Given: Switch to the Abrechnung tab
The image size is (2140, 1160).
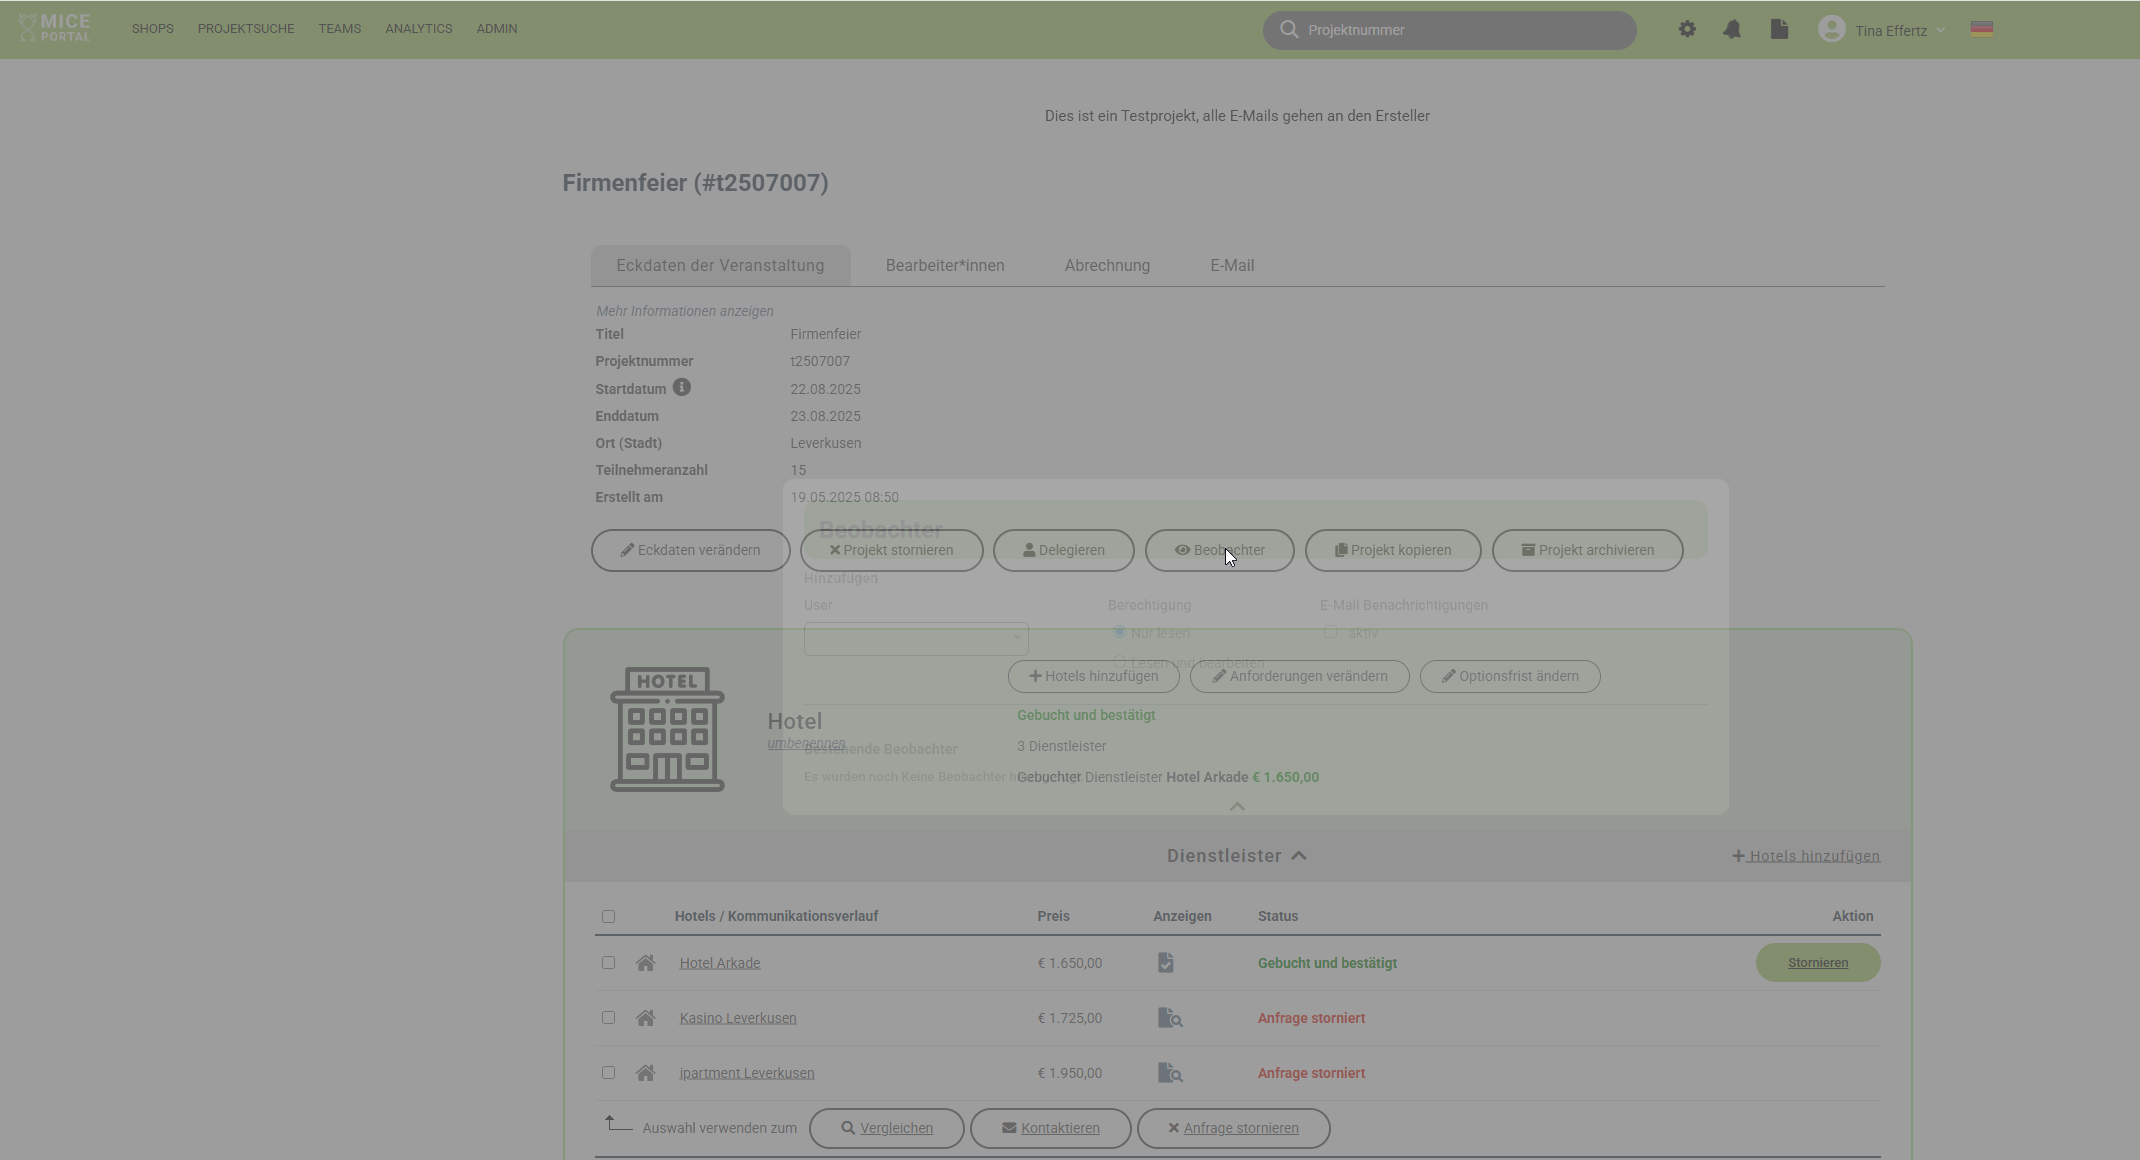Looking at the screenshot, I should click(x=1107, y=265).
